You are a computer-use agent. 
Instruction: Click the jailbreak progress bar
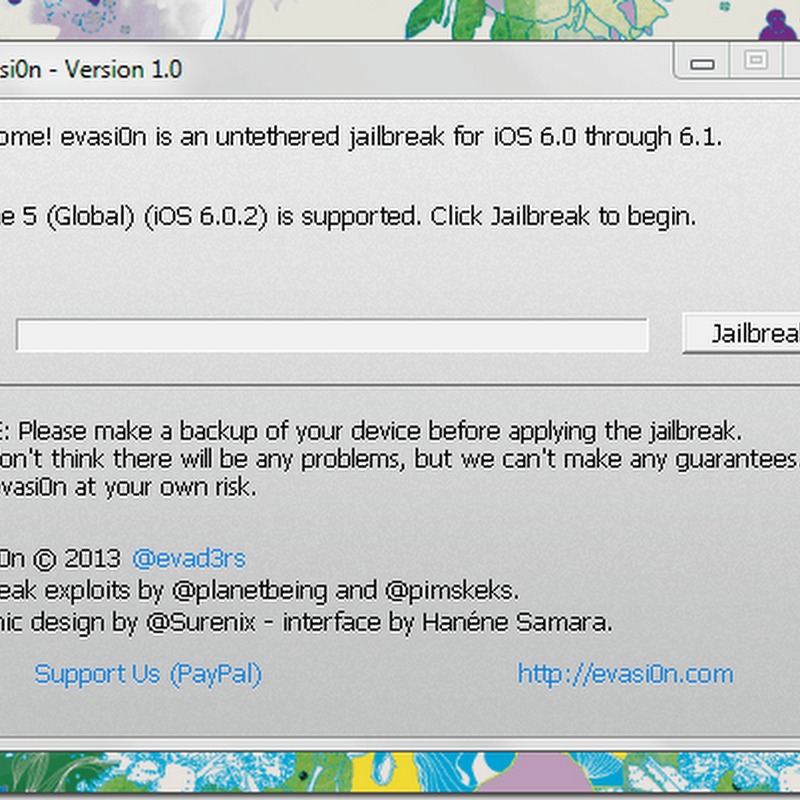(332, 335)
